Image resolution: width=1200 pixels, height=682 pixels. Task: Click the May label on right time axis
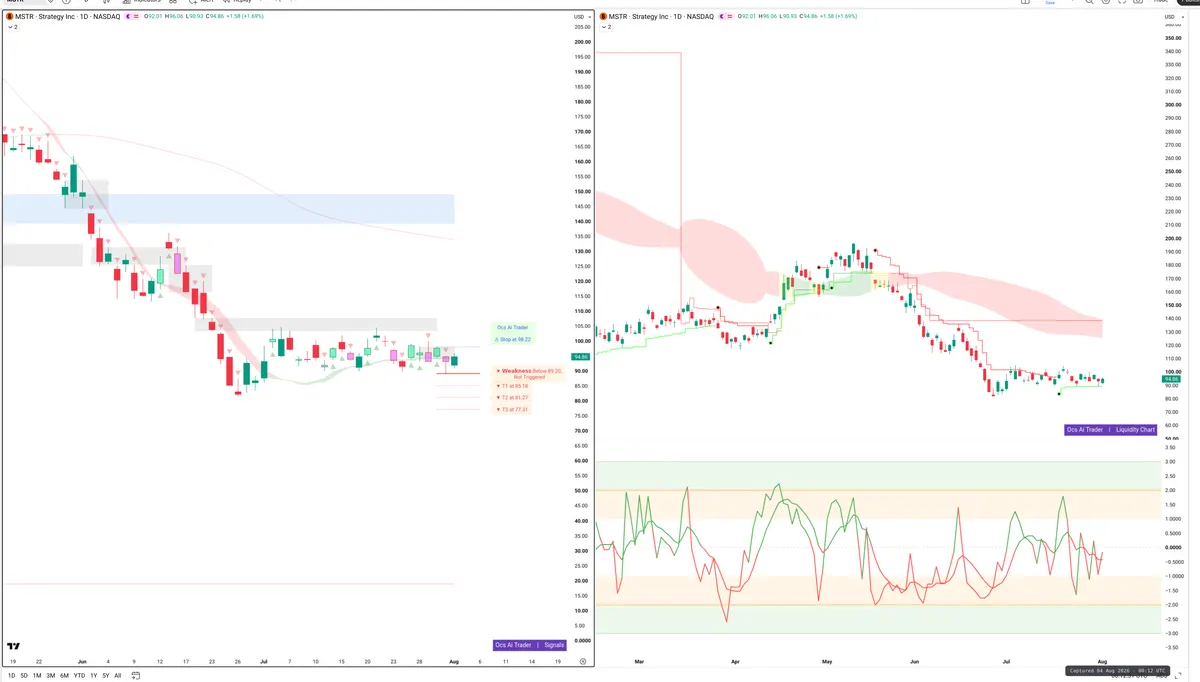coord(827,661)
